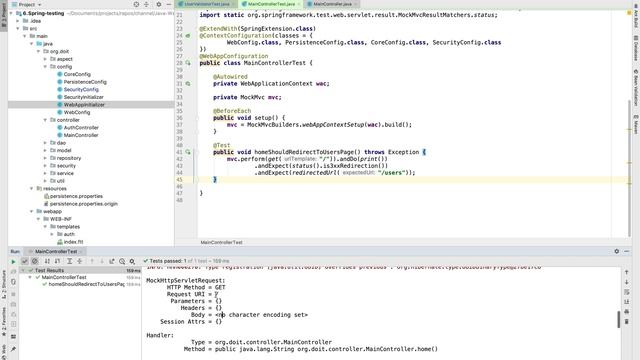This screenshot has height=360, width=640.
Task: Open the Favorites tool window
Action: [x=4, y=322]
